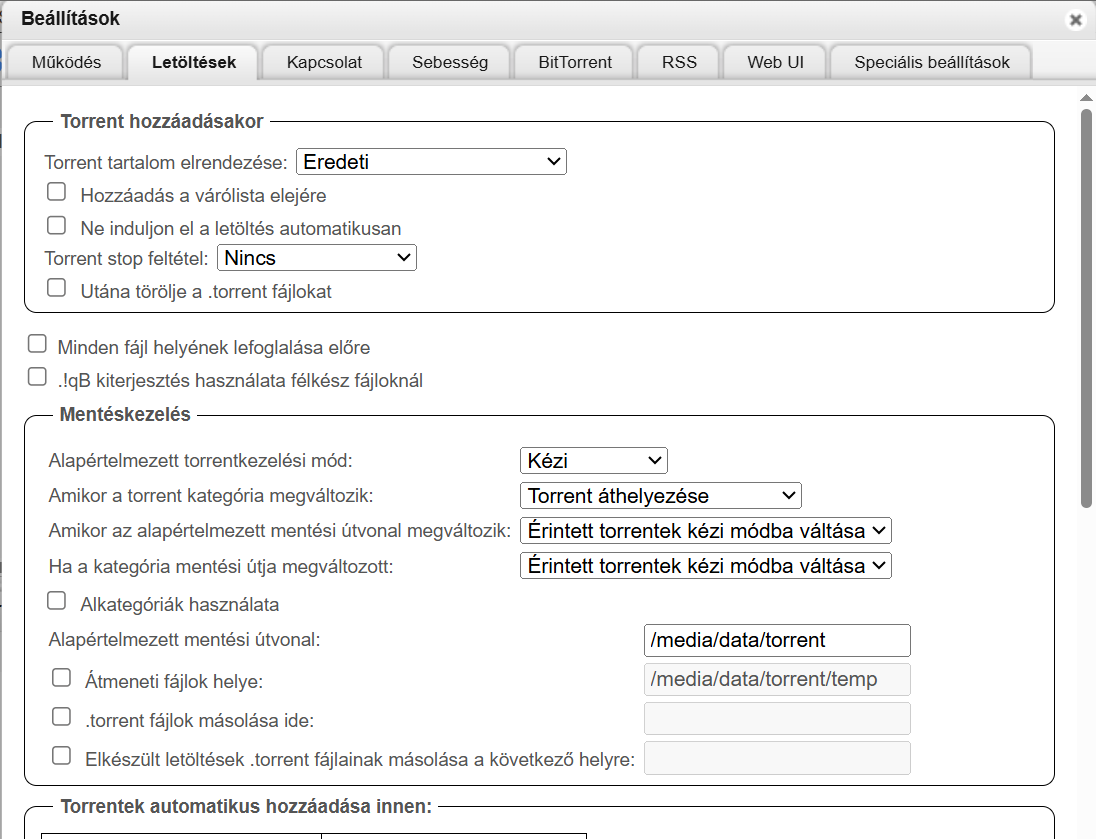This screenshot has width=1096, height=839.
Task: Click the Alapértelmezett mentési útvonal field
Action: [777, 640]
